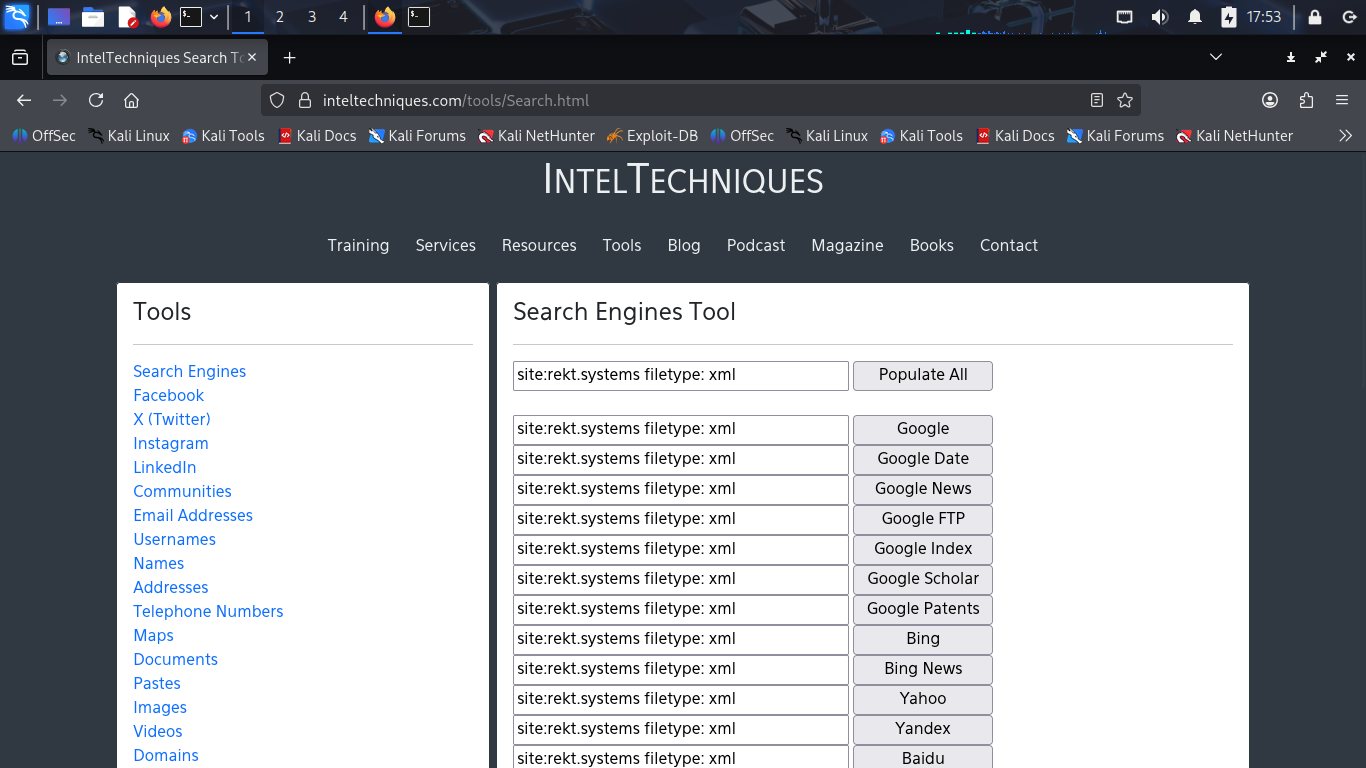The image size is (1366, 768).
Task: Click the Yandex query input field
Action: pyautogui.click(x=680, y=729)
